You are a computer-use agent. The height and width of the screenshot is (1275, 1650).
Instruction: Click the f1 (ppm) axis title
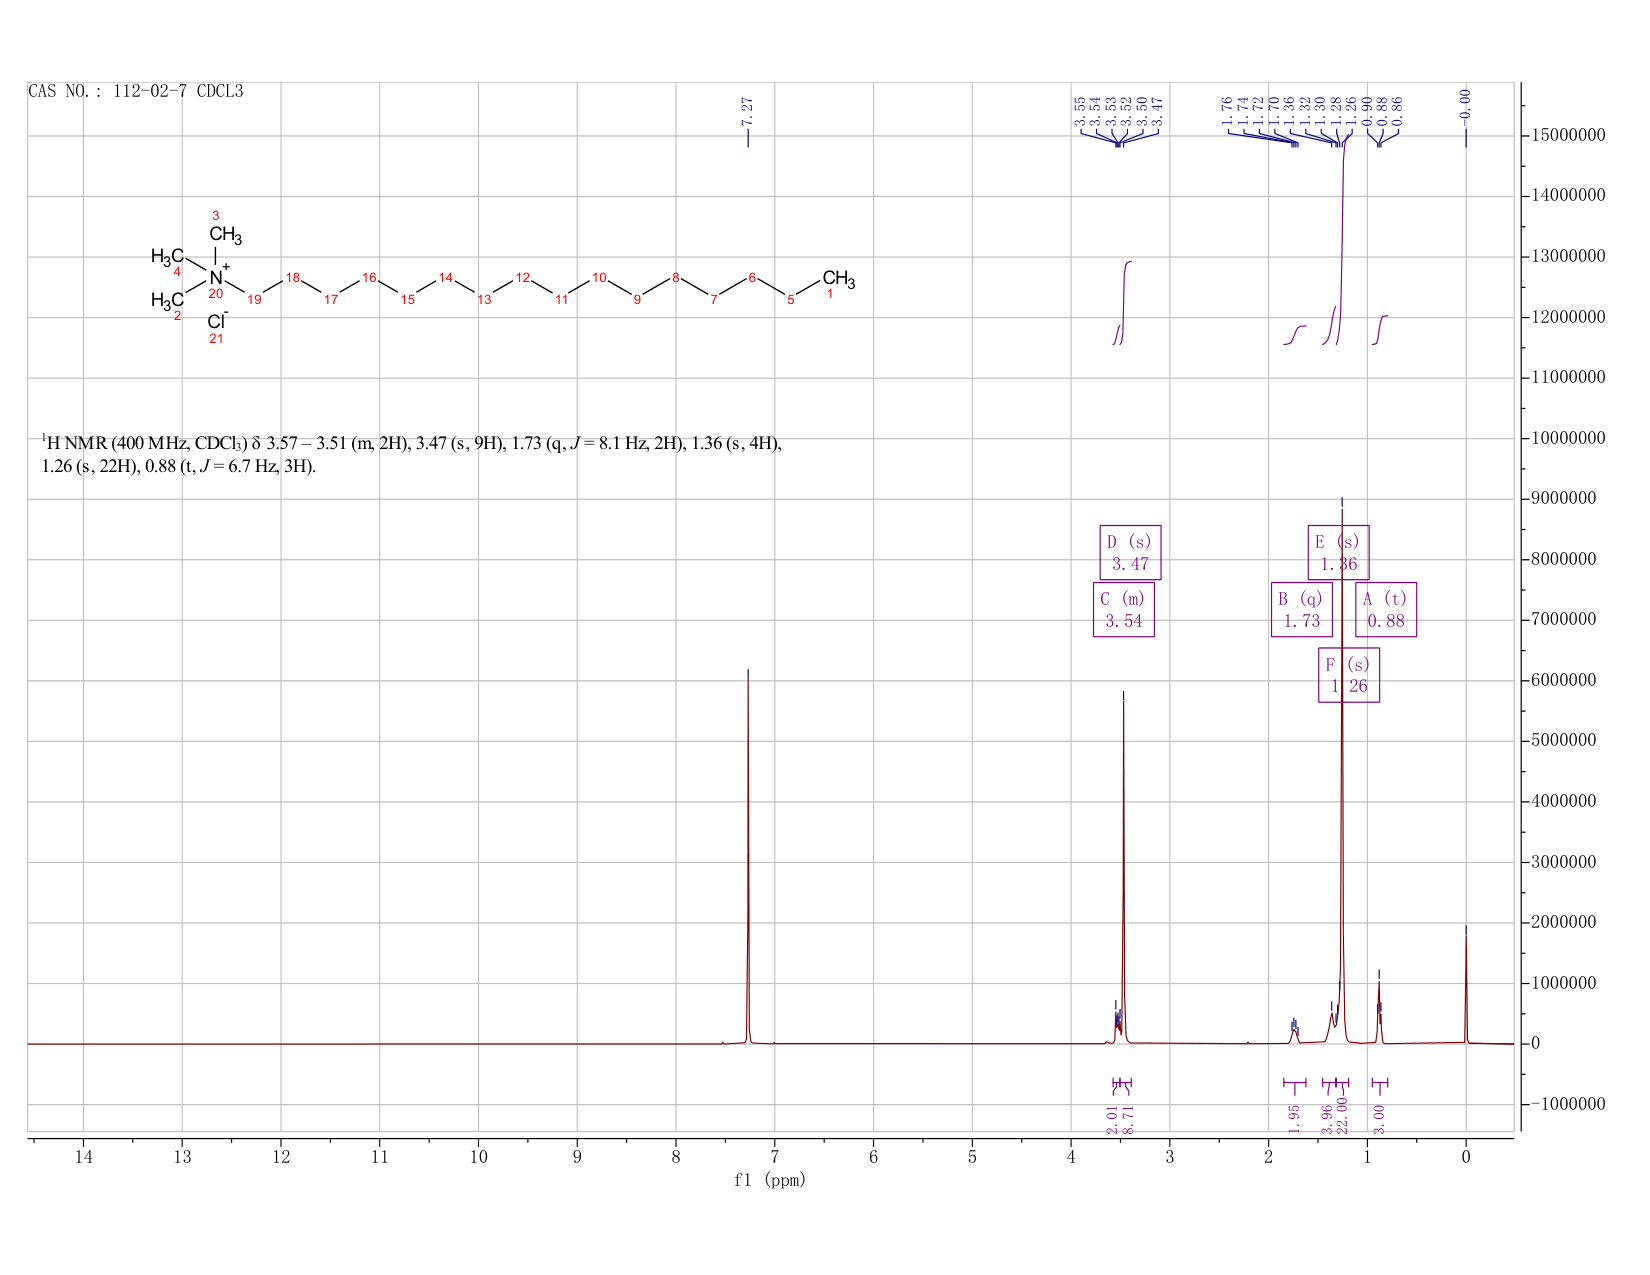pyautogui.click(x=770, y=1180)
